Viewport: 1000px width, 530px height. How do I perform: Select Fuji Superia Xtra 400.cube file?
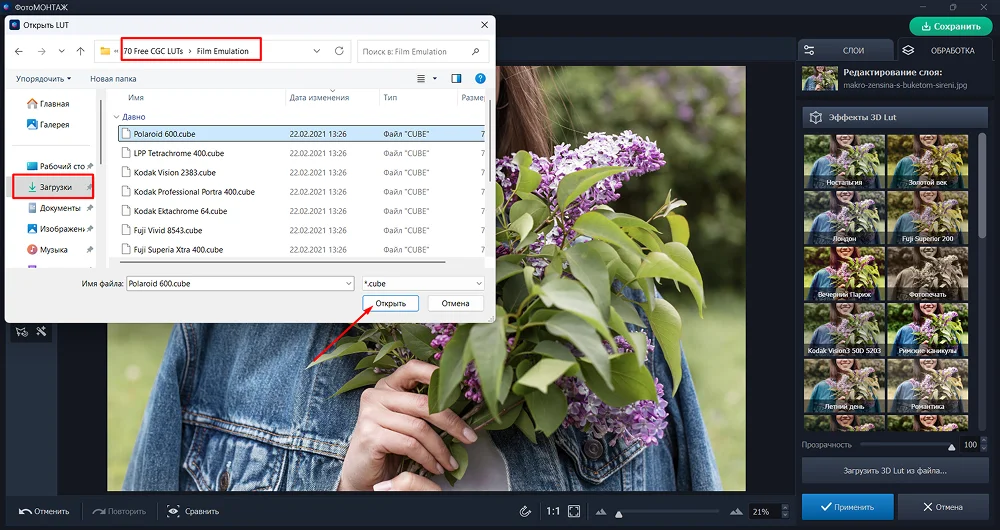click(x=301, y=249)
